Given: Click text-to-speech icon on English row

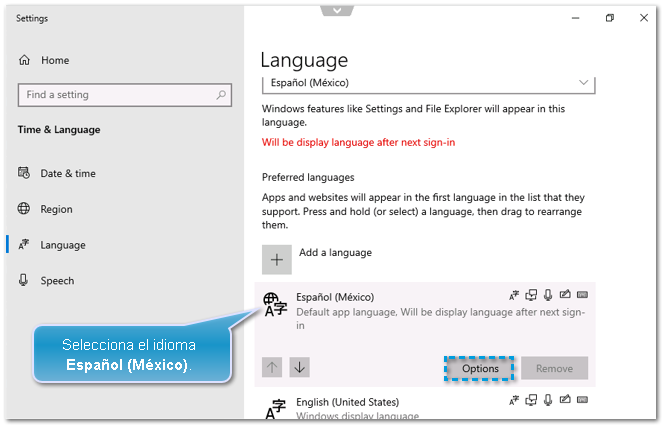Looking at the screenshot, I should 531,400.
